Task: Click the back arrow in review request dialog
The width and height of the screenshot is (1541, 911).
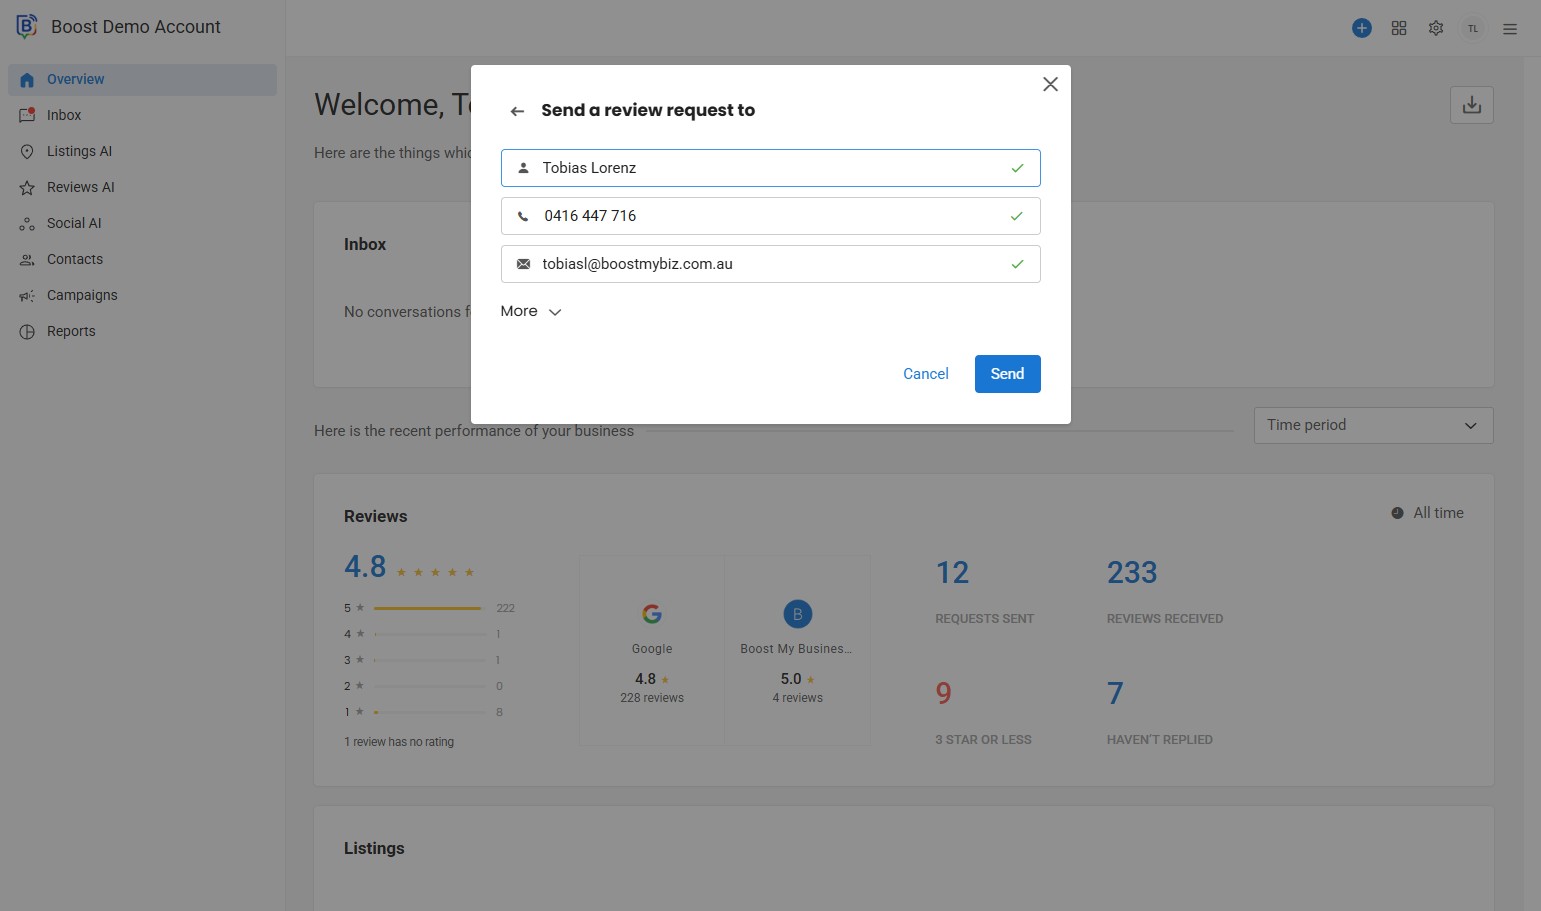Action: 517,111
